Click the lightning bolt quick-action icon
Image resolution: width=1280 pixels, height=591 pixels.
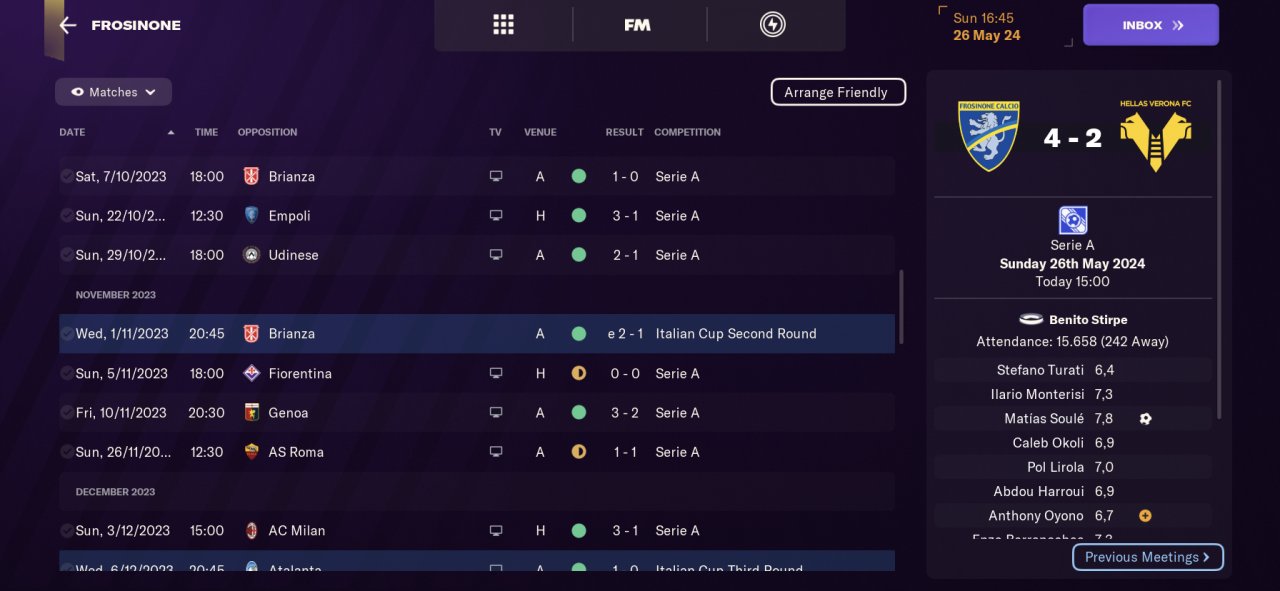(x=772, y=25)
